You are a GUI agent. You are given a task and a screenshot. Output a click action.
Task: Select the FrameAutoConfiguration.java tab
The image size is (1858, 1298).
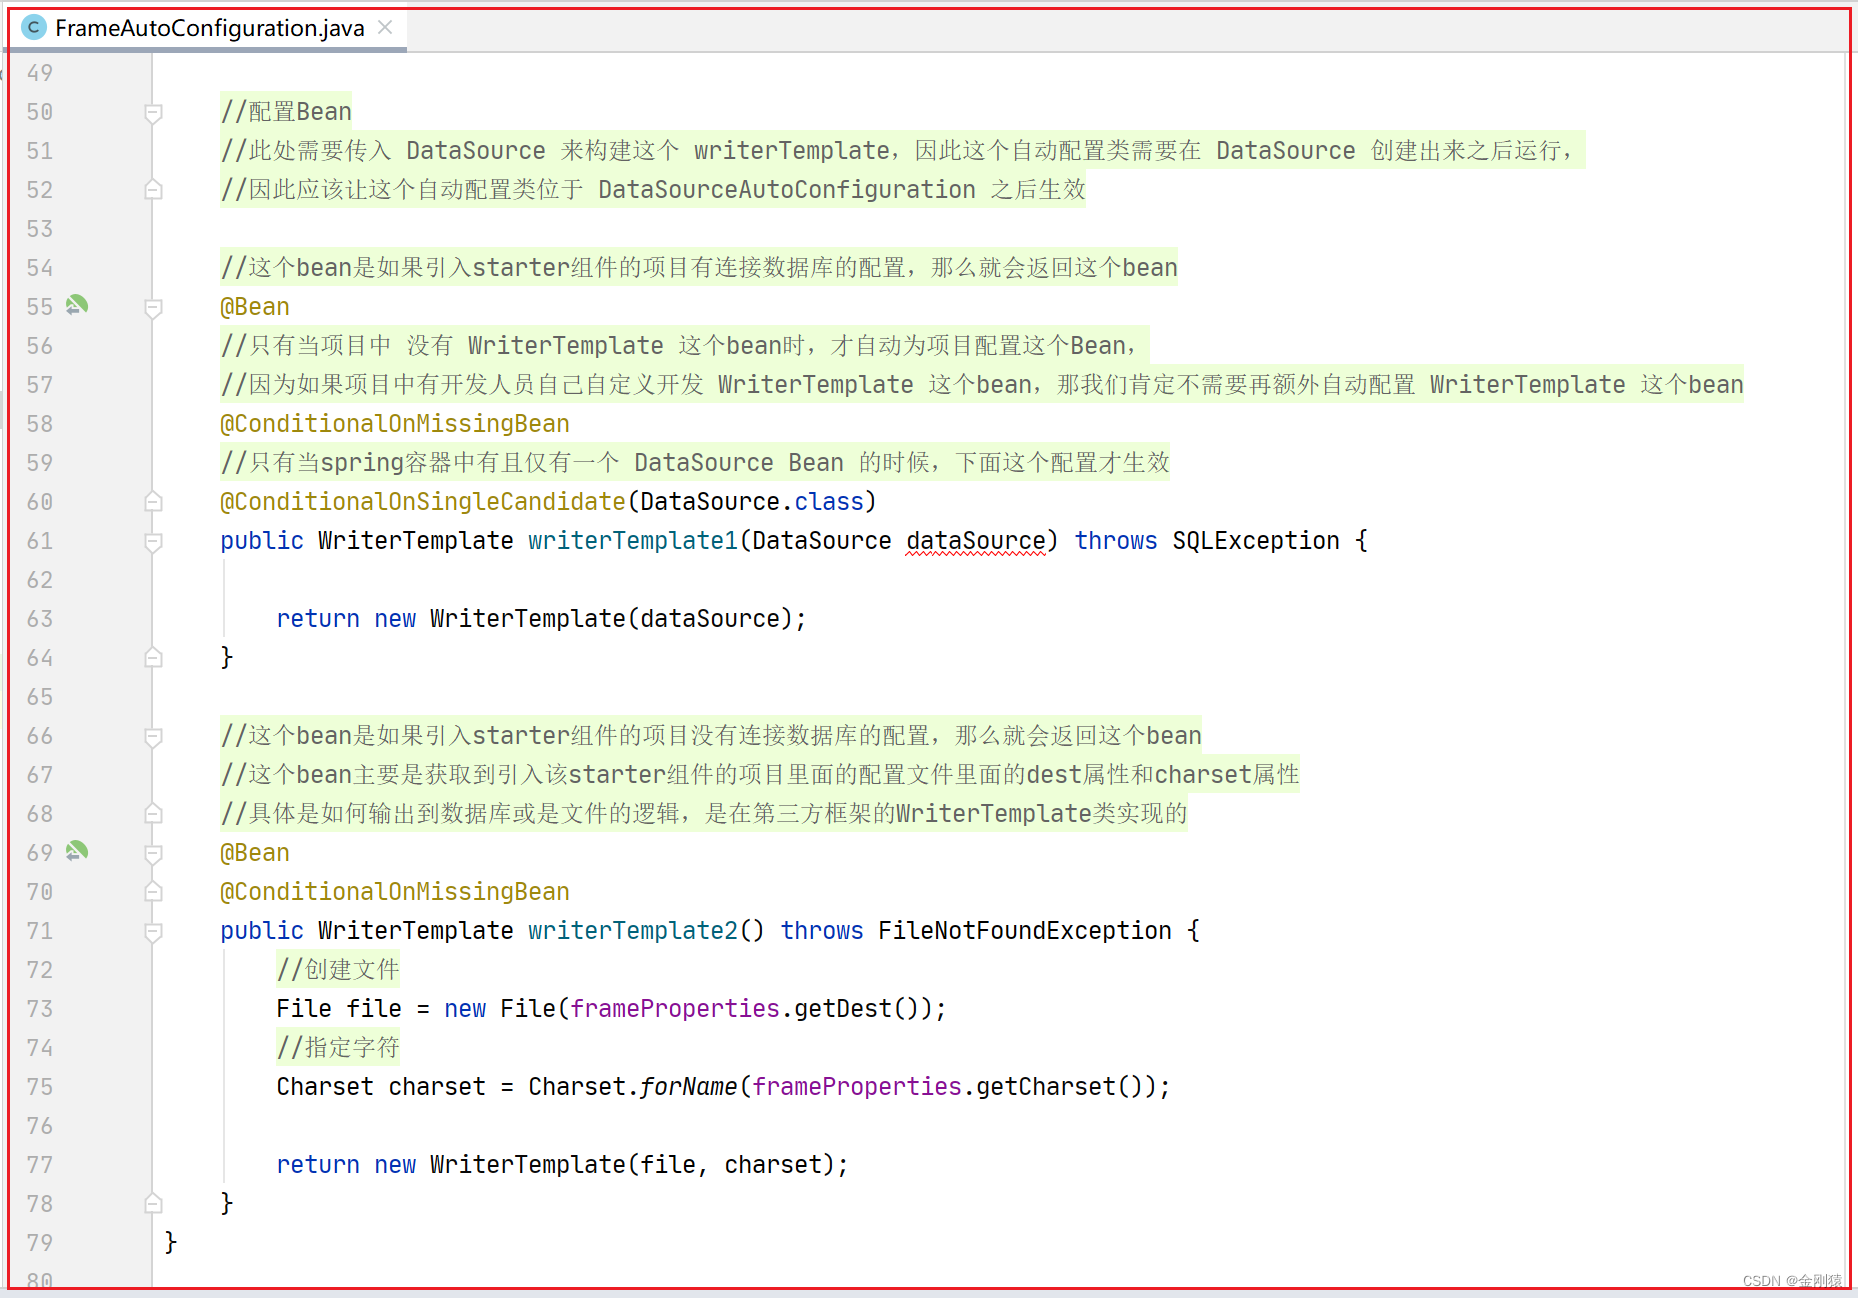[208, 28]
